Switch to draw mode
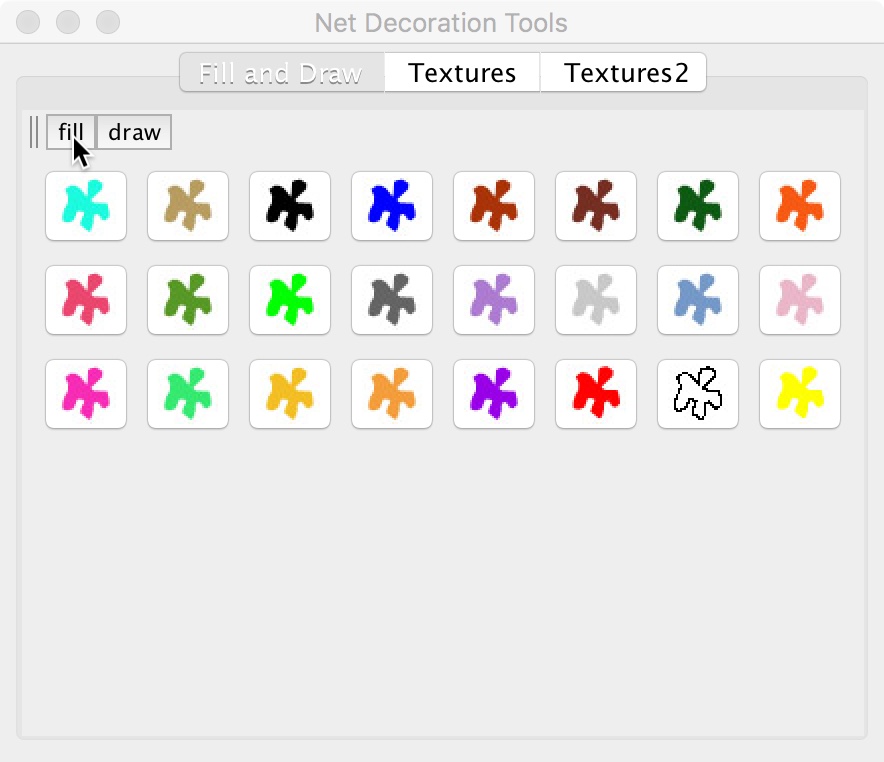The height and width of the screenshot is (762, 884). [x=134, y=131]
